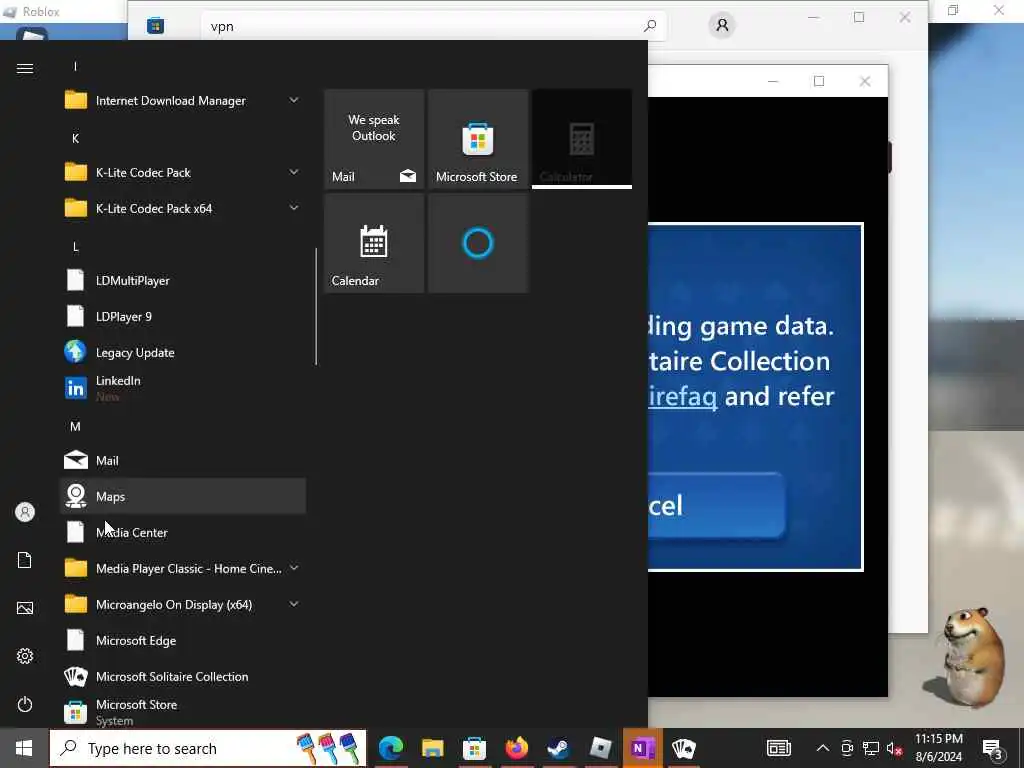Click the letter M group header
Image resolution: width=1024 pixels, height=768 pixels.
(75, 426)
